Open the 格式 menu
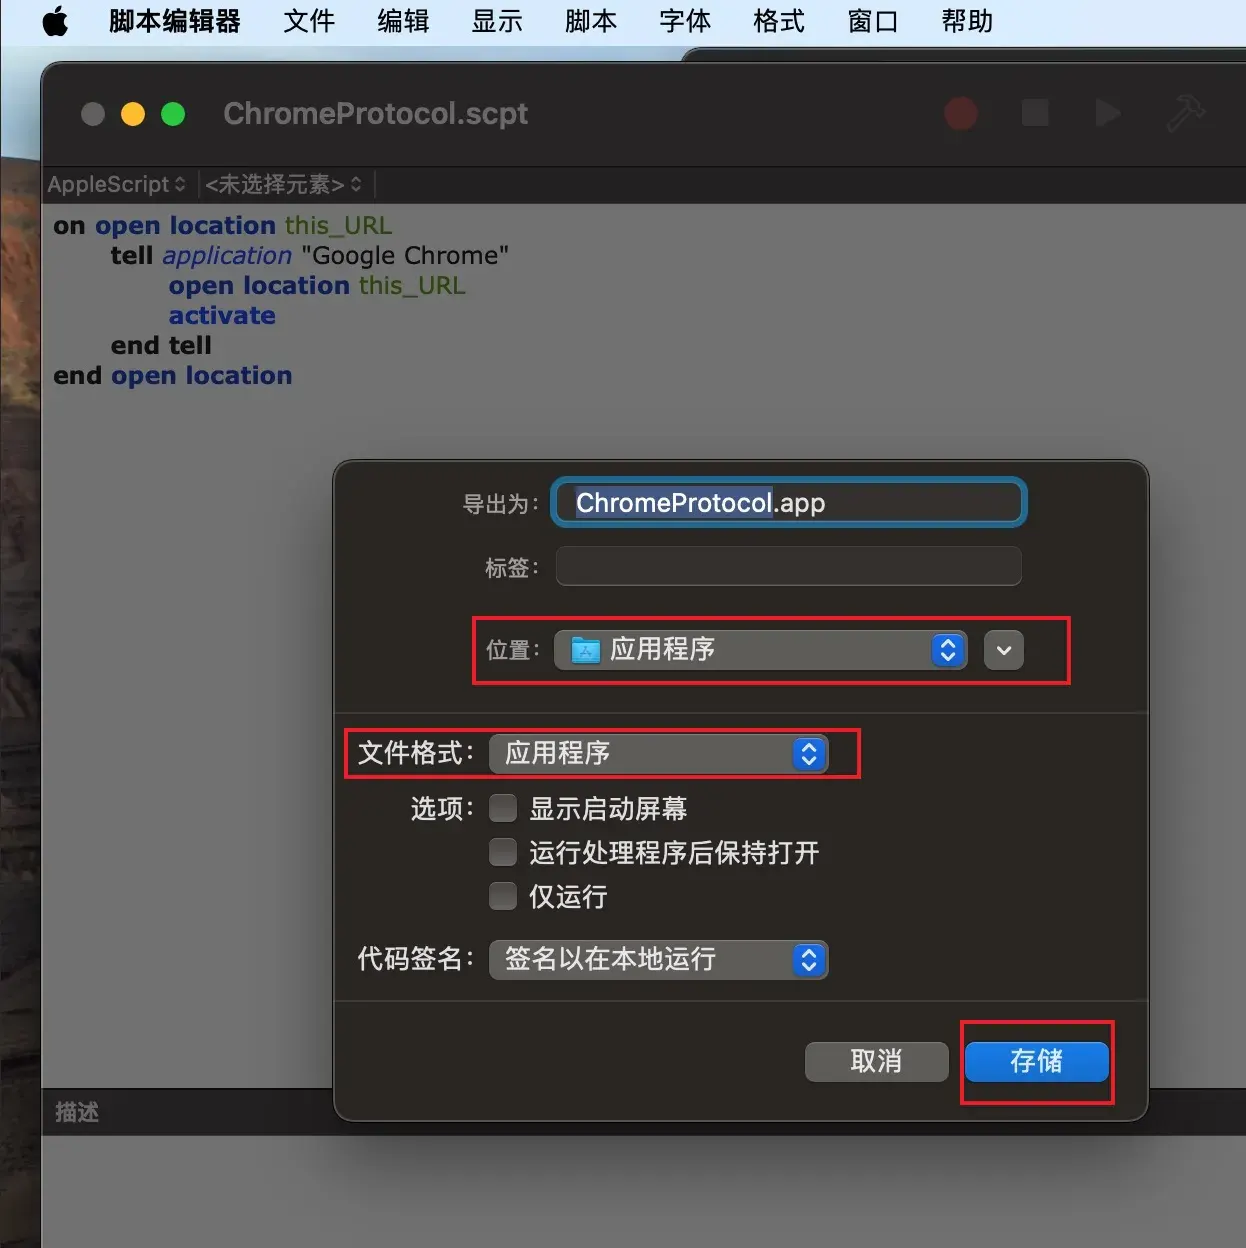1246x1248 pixels. click(x=779, y=21)
